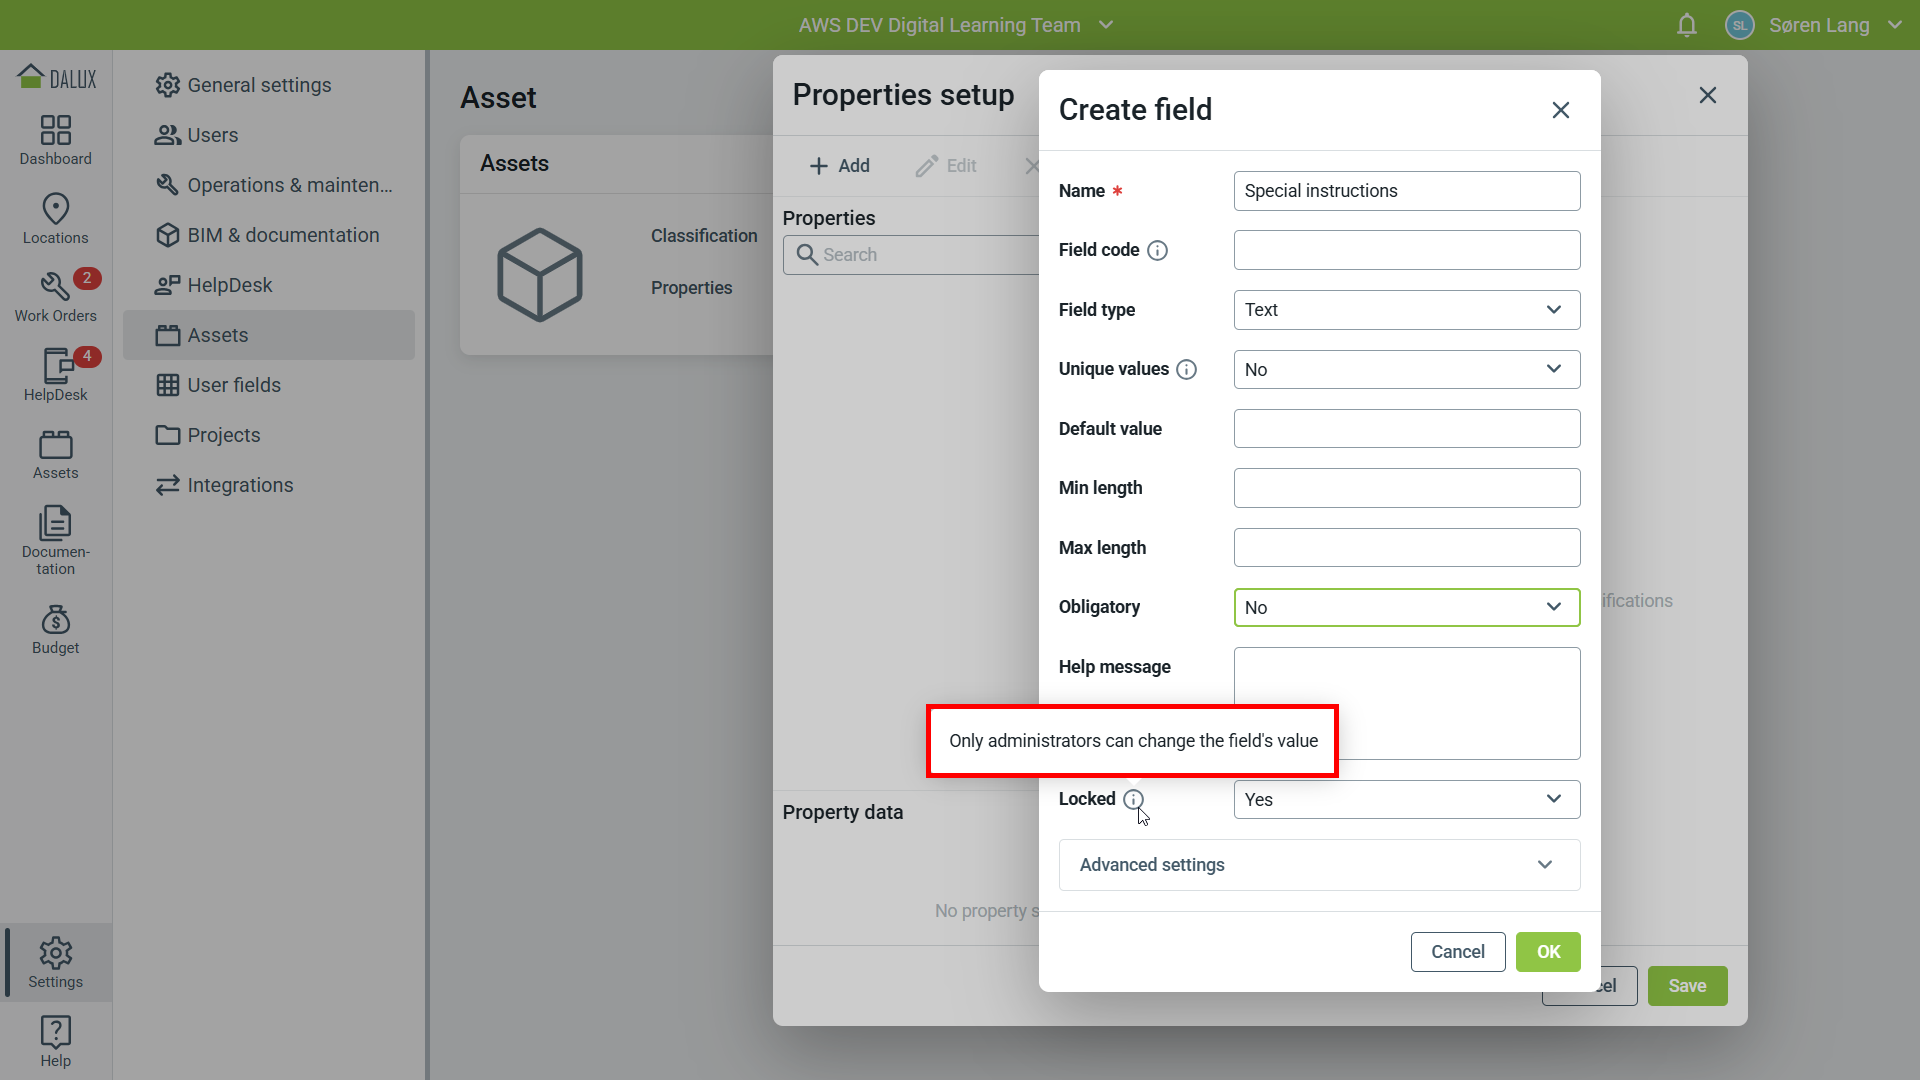Open the Locked dropdown

click(x=1406, y=799)
